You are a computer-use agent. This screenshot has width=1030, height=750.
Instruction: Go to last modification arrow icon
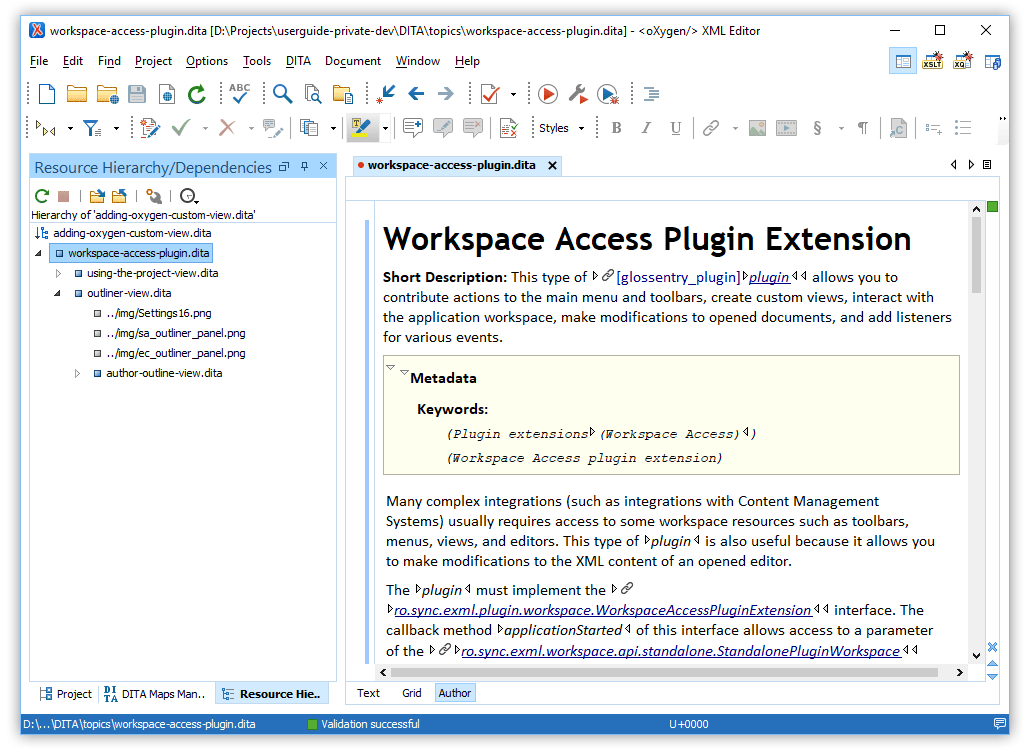pos(386,94)
